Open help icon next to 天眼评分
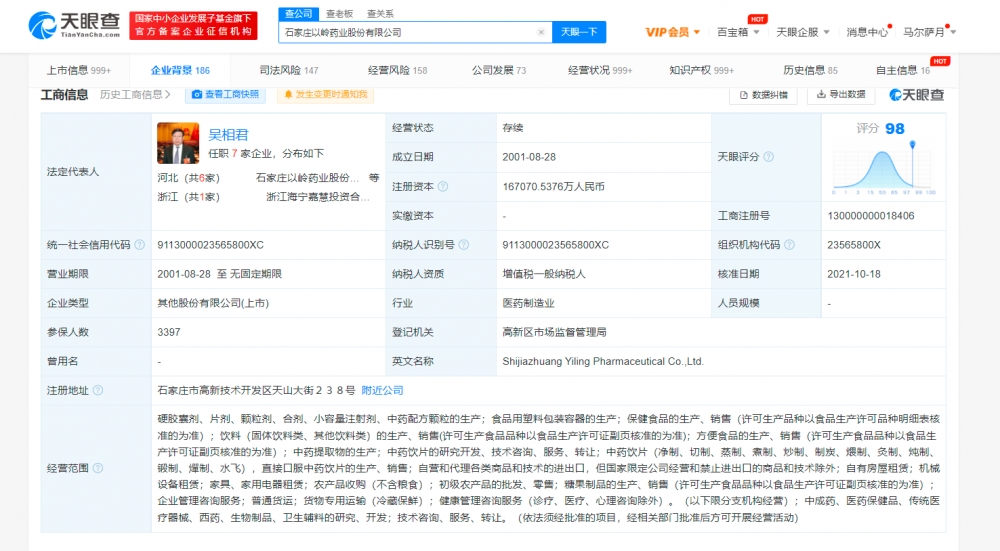 click(768, 157)
